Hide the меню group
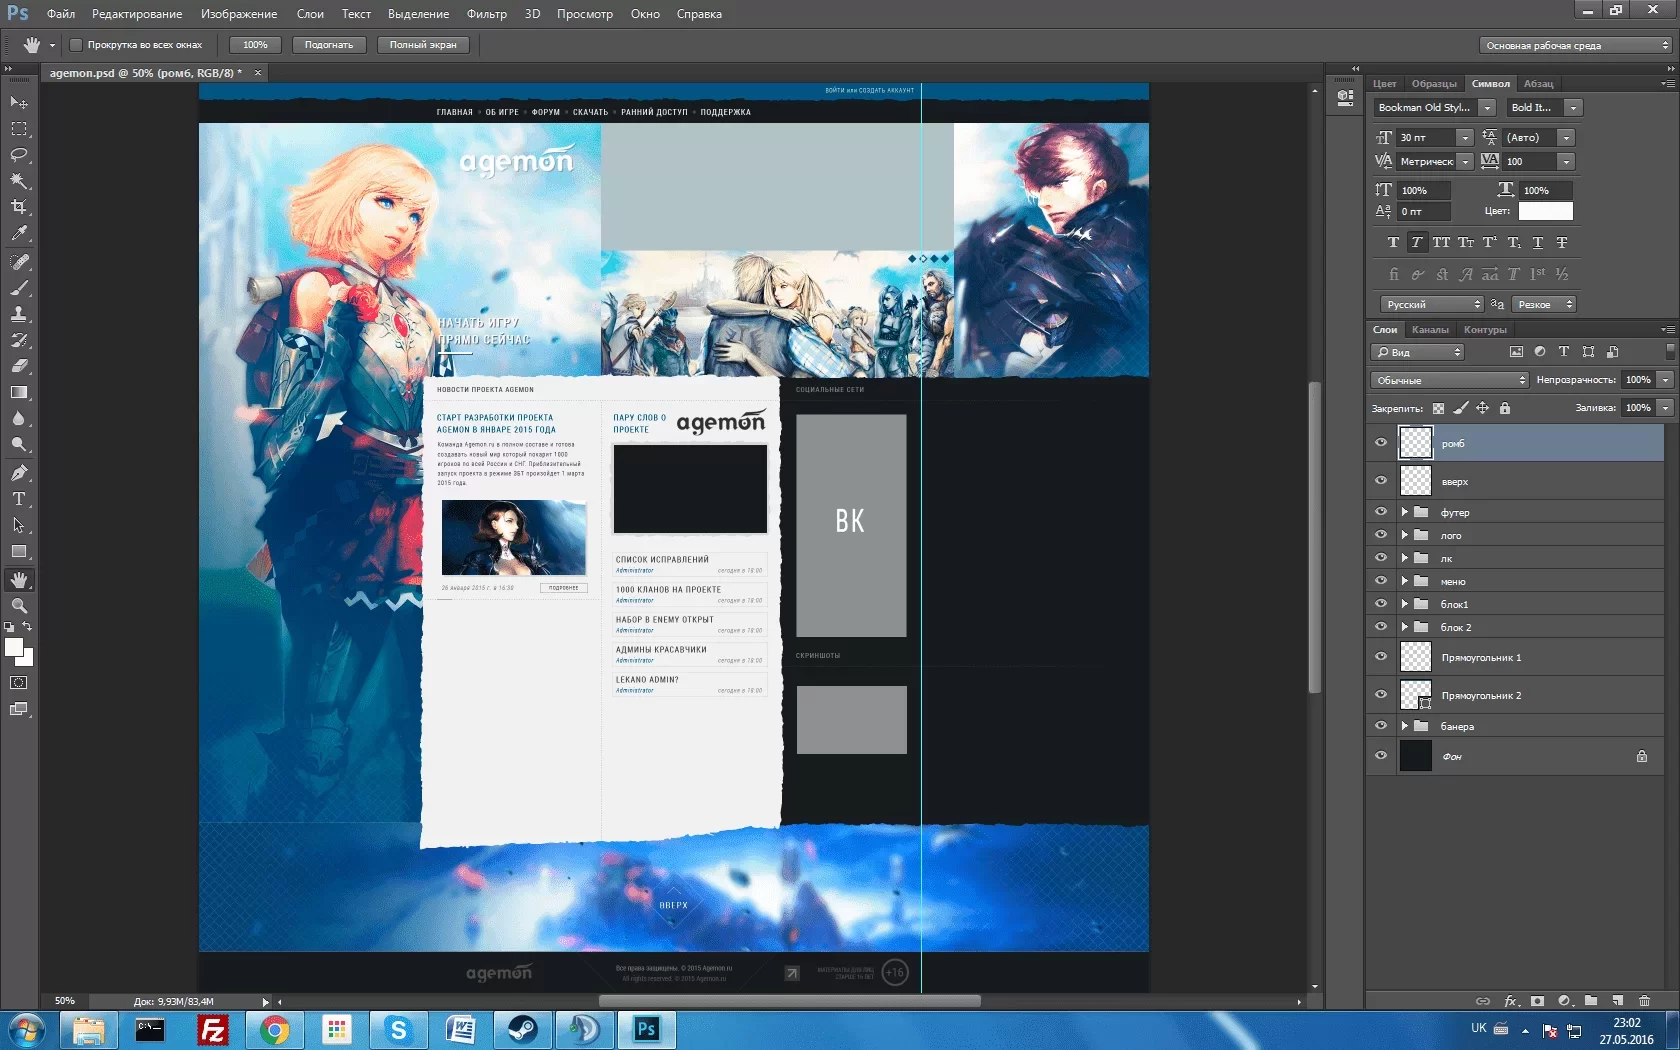This screenshot has width=1680, height=1050. (x=1381, y=581)
